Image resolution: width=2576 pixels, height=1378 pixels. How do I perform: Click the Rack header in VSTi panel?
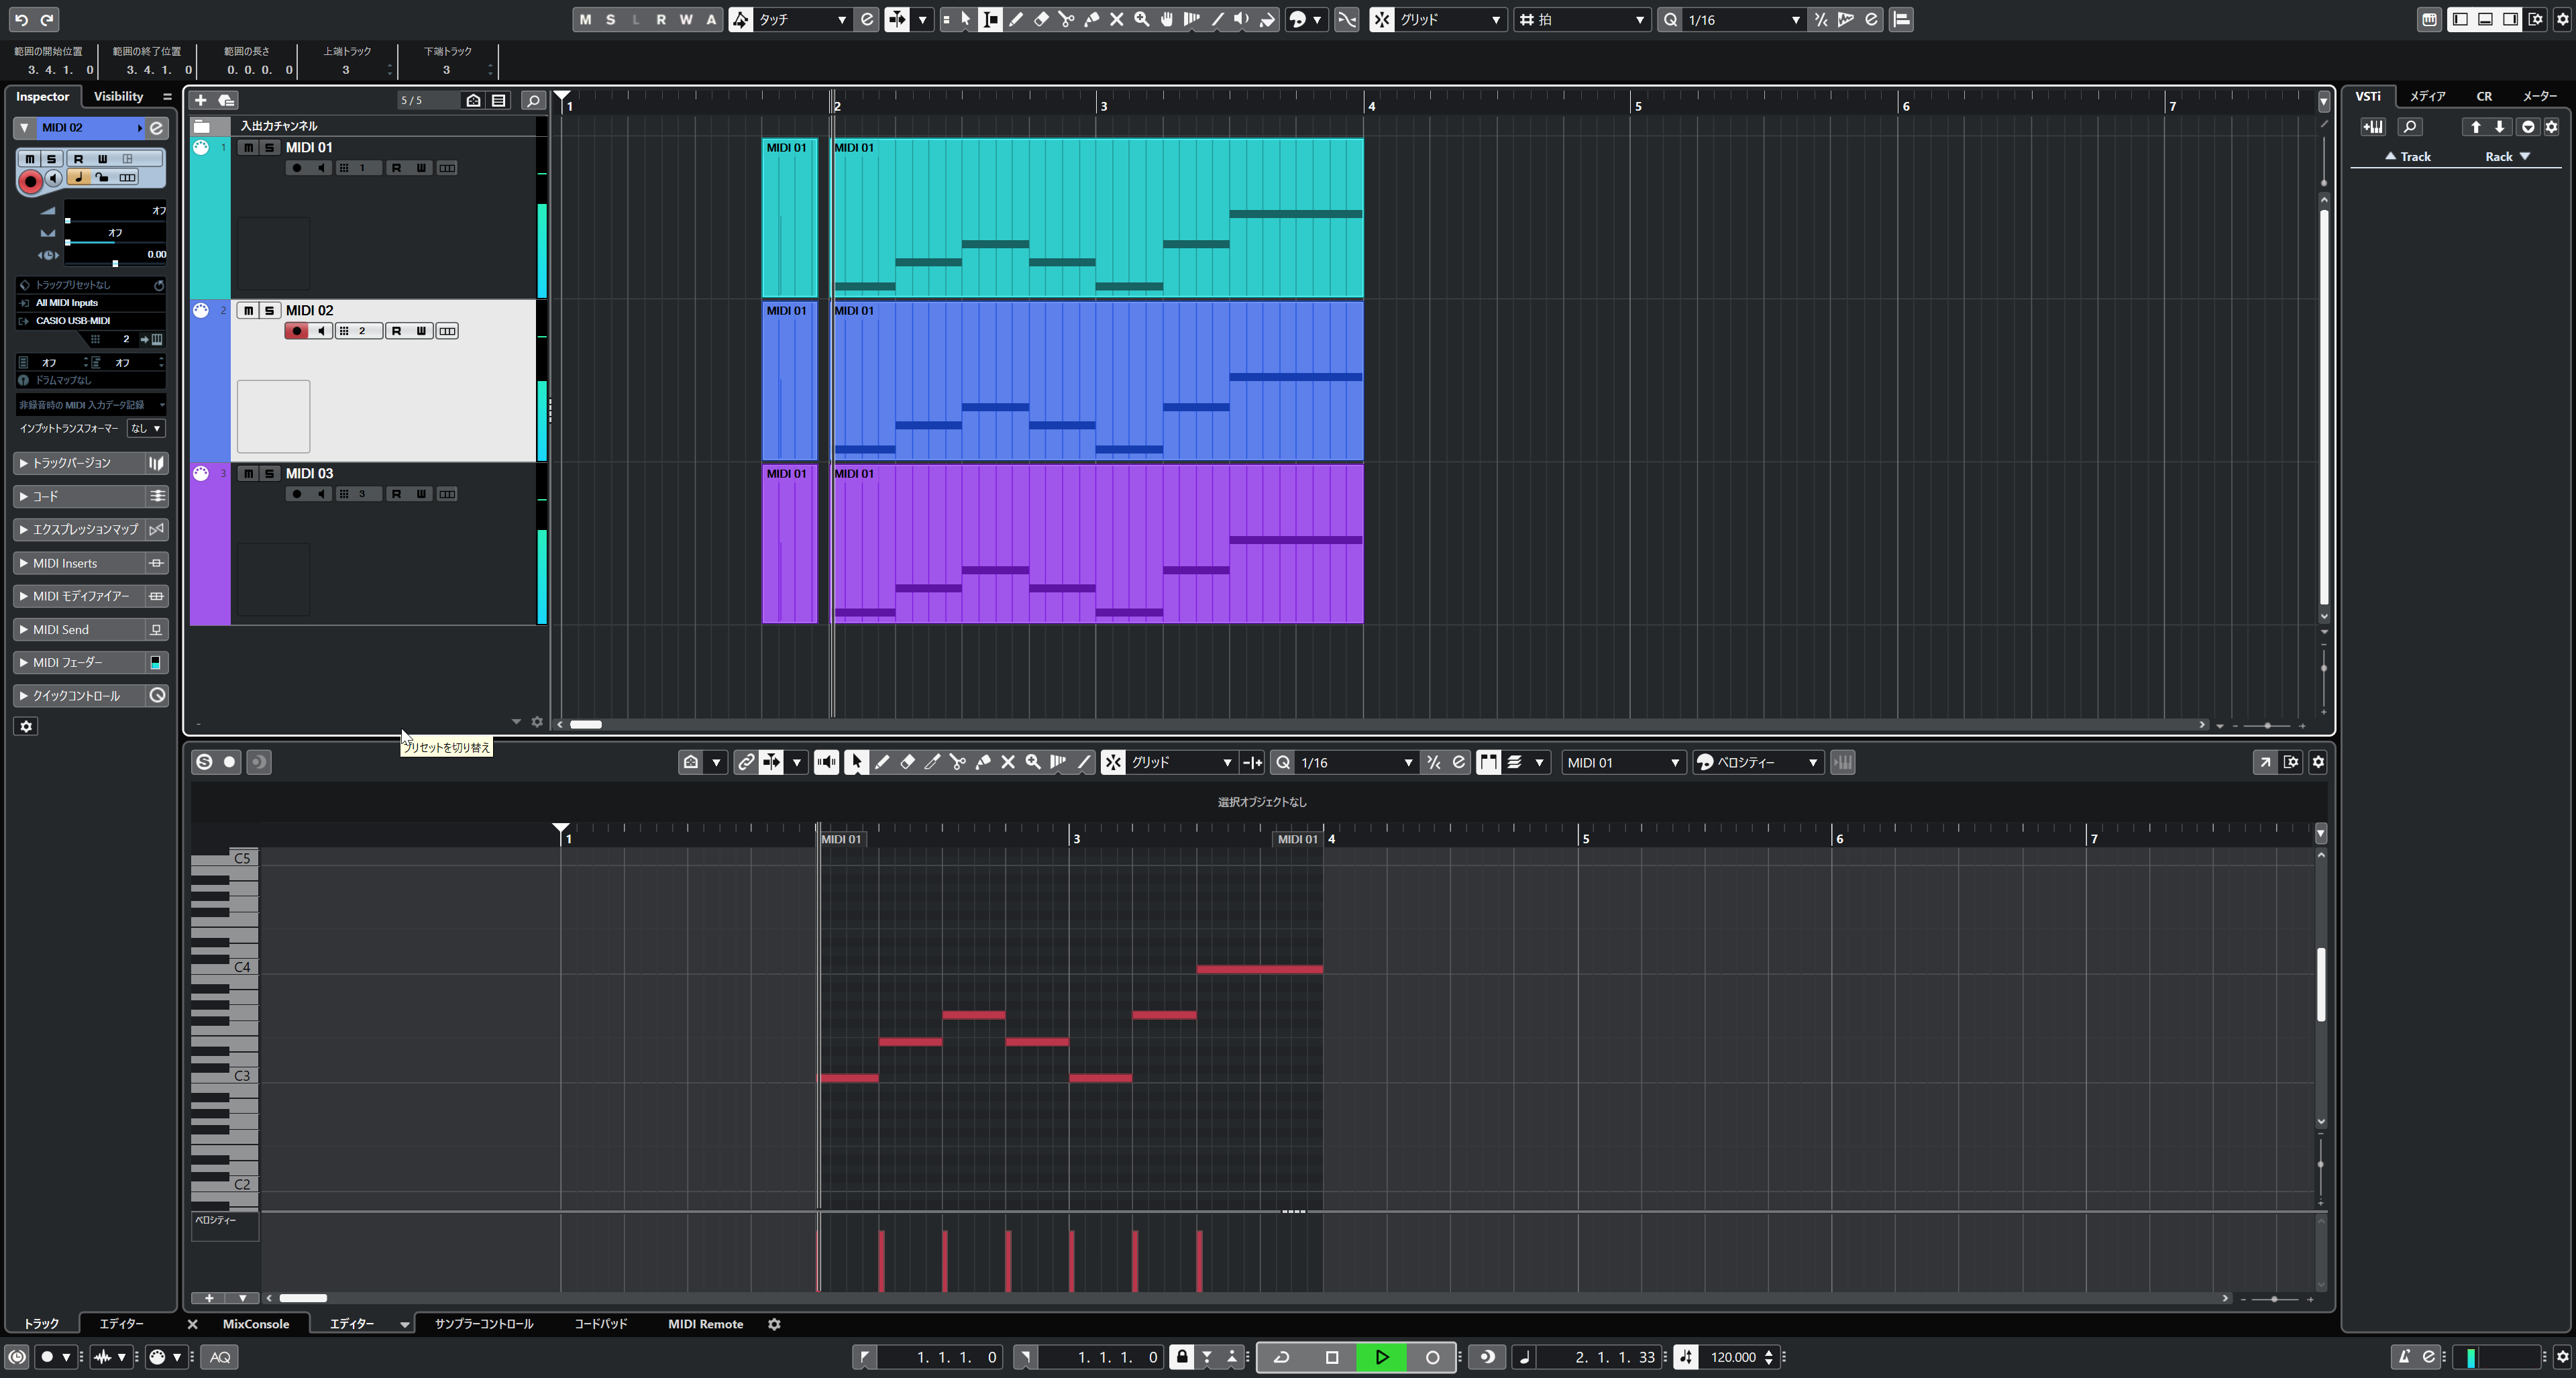(2507, 156)
